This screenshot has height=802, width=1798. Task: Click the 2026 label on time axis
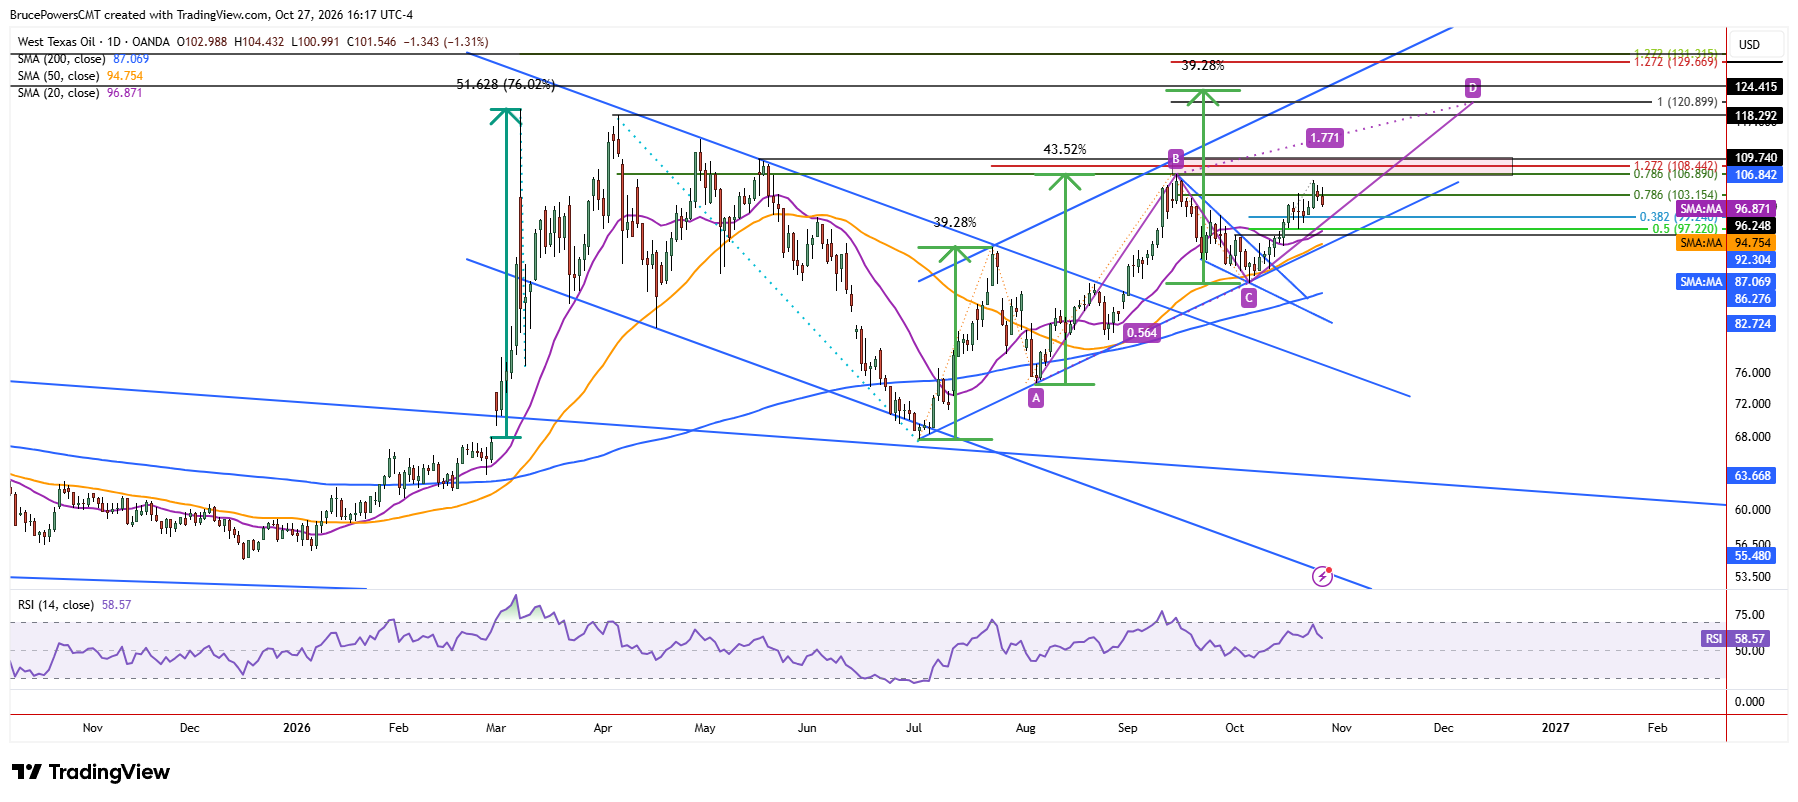(297, 728)
